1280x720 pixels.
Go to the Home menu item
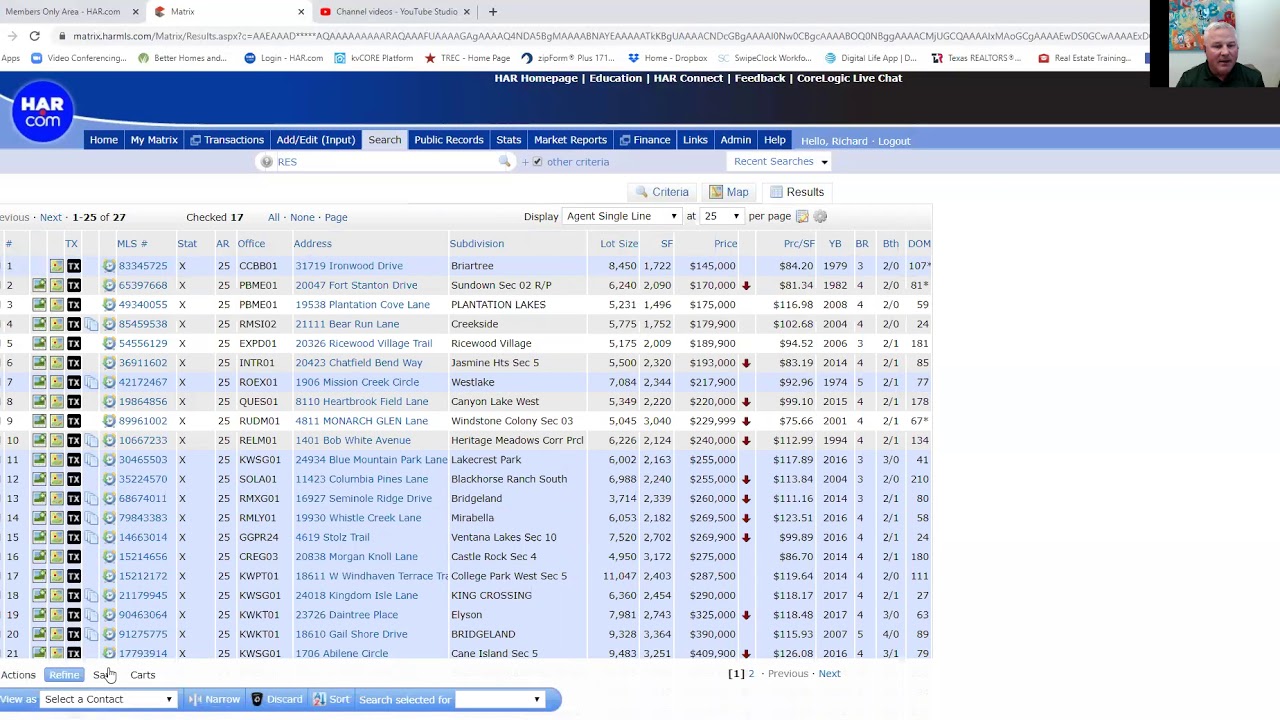(x=104, y=140)
